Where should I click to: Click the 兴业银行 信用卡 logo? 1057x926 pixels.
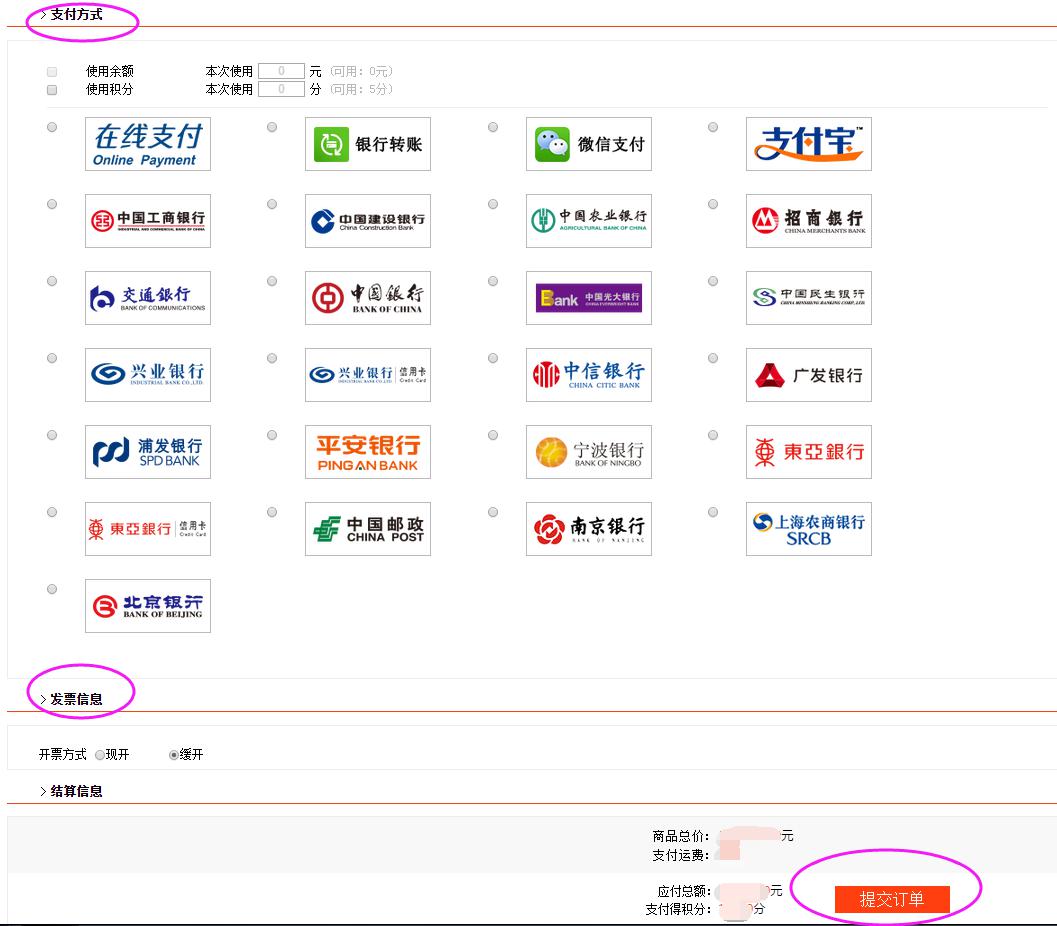(367, 375)
